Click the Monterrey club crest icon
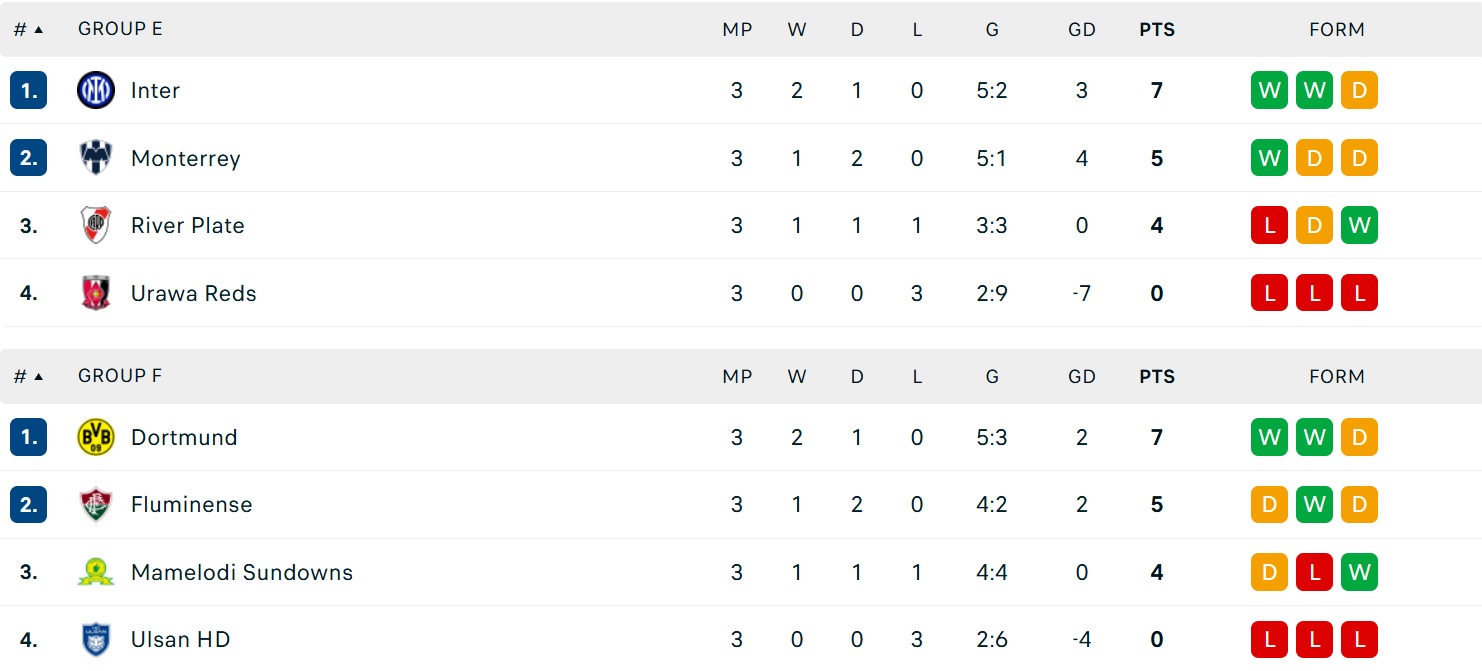Image resolution: width=1482 pixels, height=671 pixels. click(x=96, y=158)
